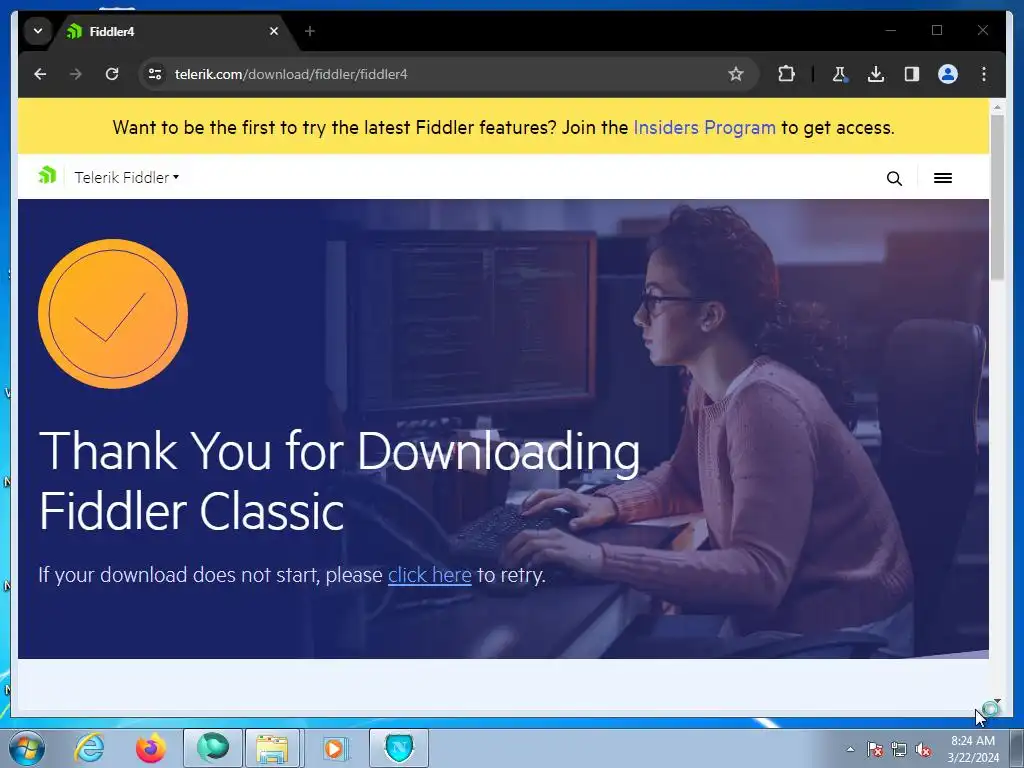The height and width of the screenshot is (768, 1024).
Task: View site information icon in address bar
Action: tap(155, 74)
